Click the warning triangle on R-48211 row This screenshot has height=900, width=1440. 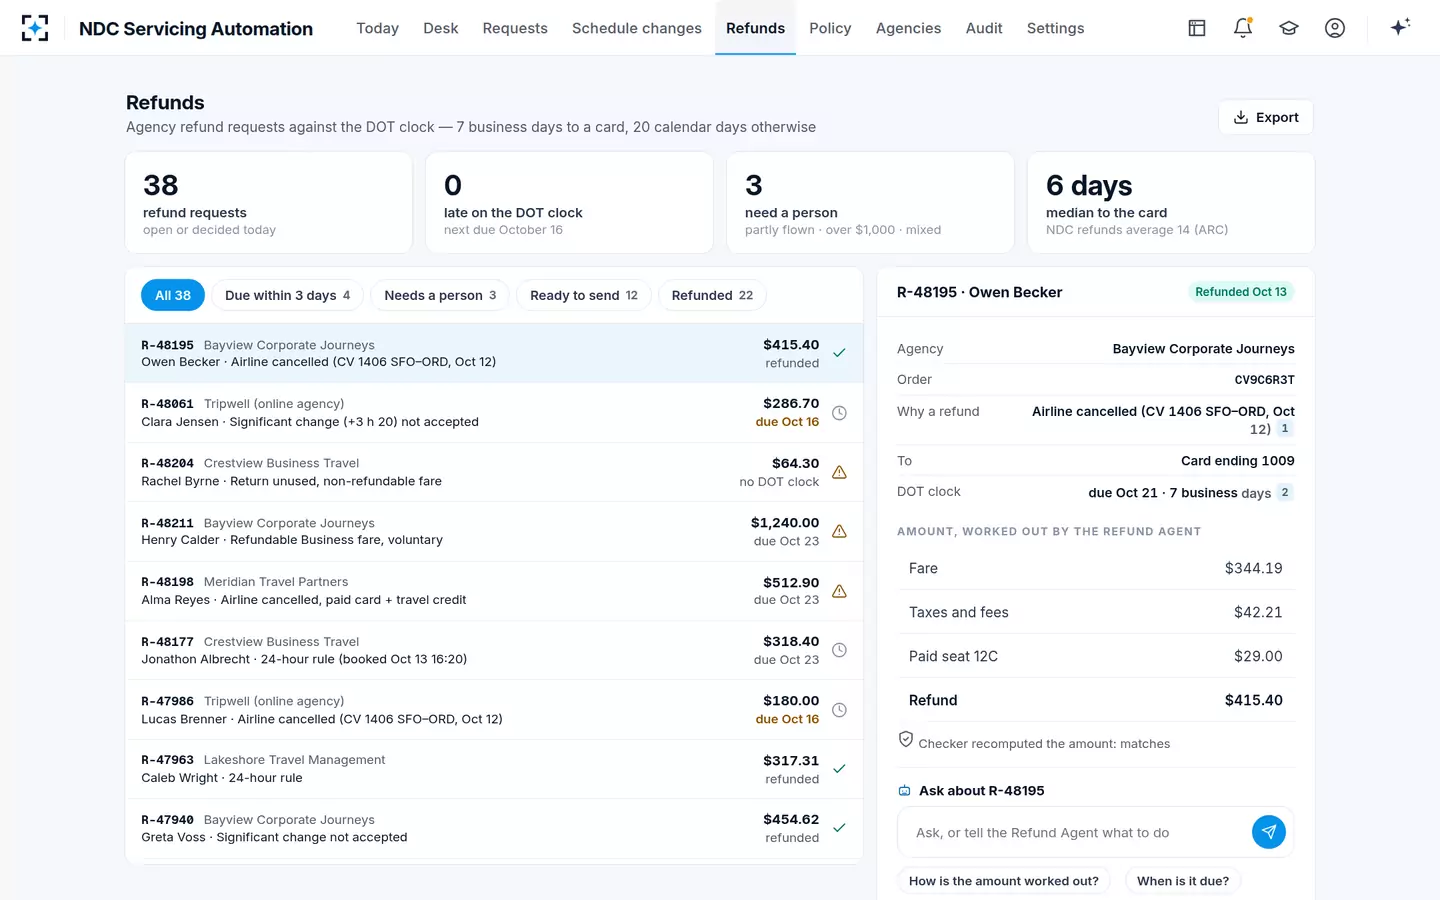(840, 531)
